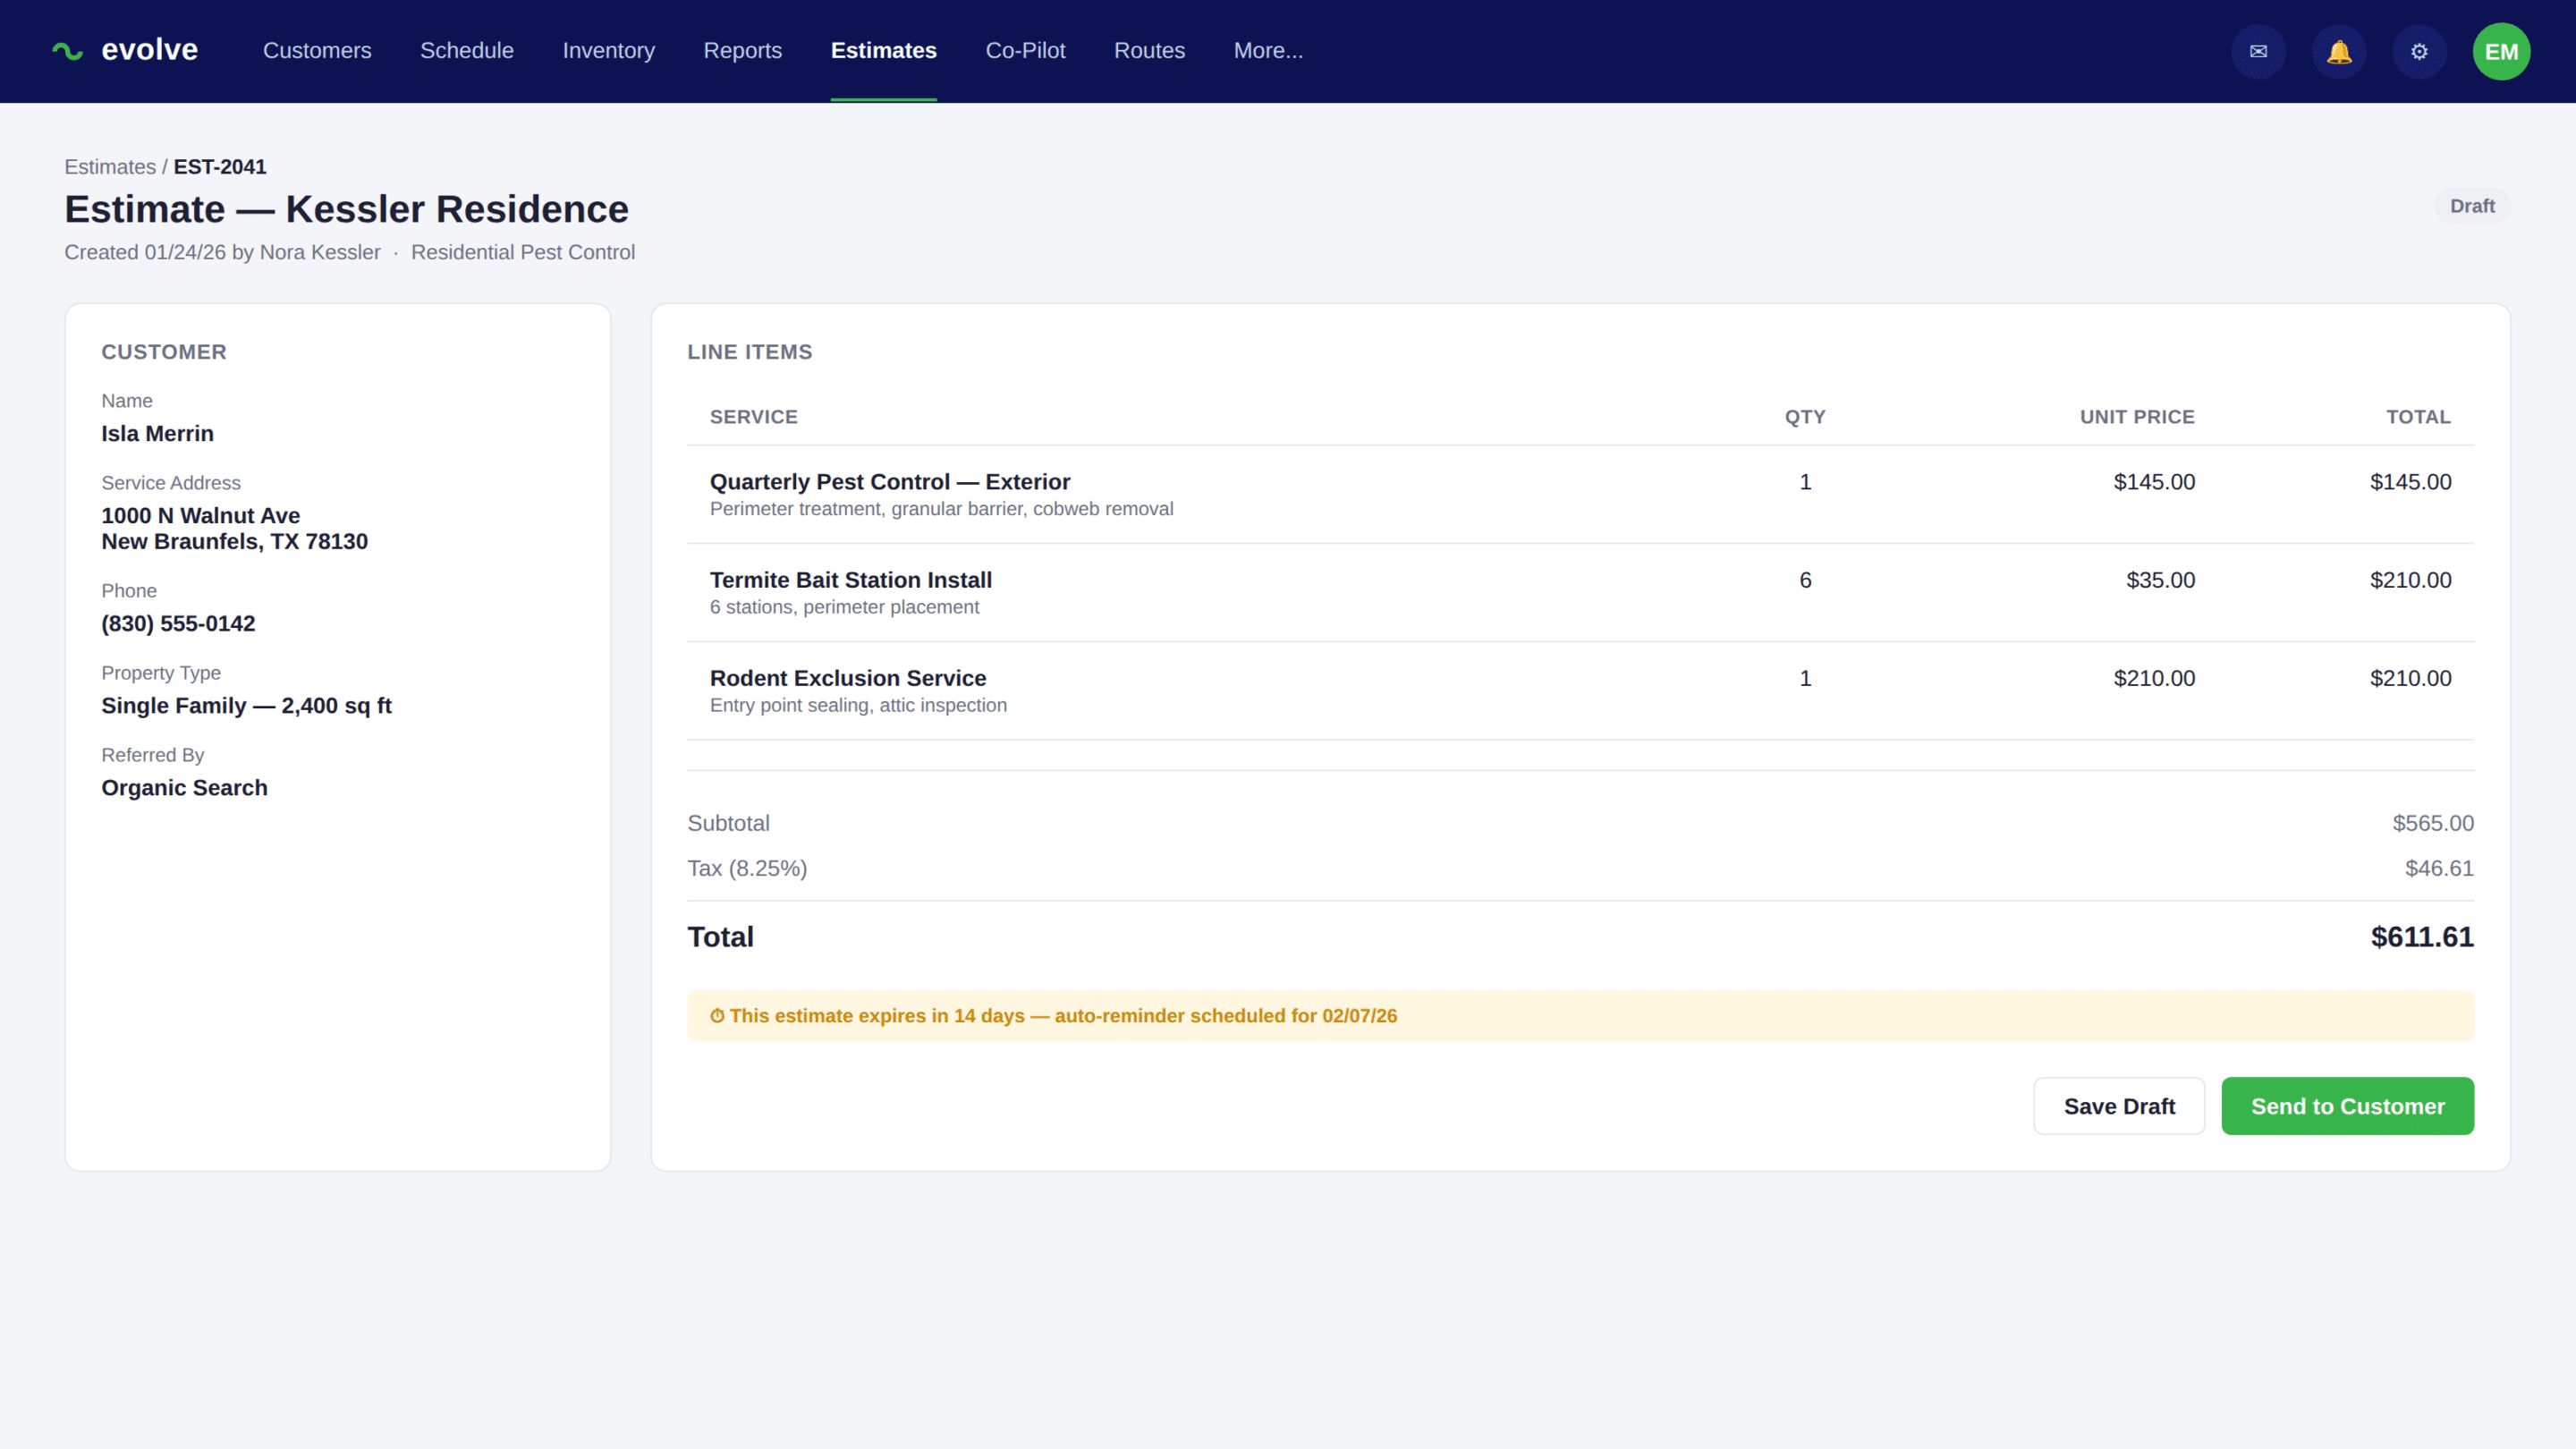Open Reports from navigation bar
Image resolution: width=2576 pixels, height=1449 pixels.
coord(743,50)
